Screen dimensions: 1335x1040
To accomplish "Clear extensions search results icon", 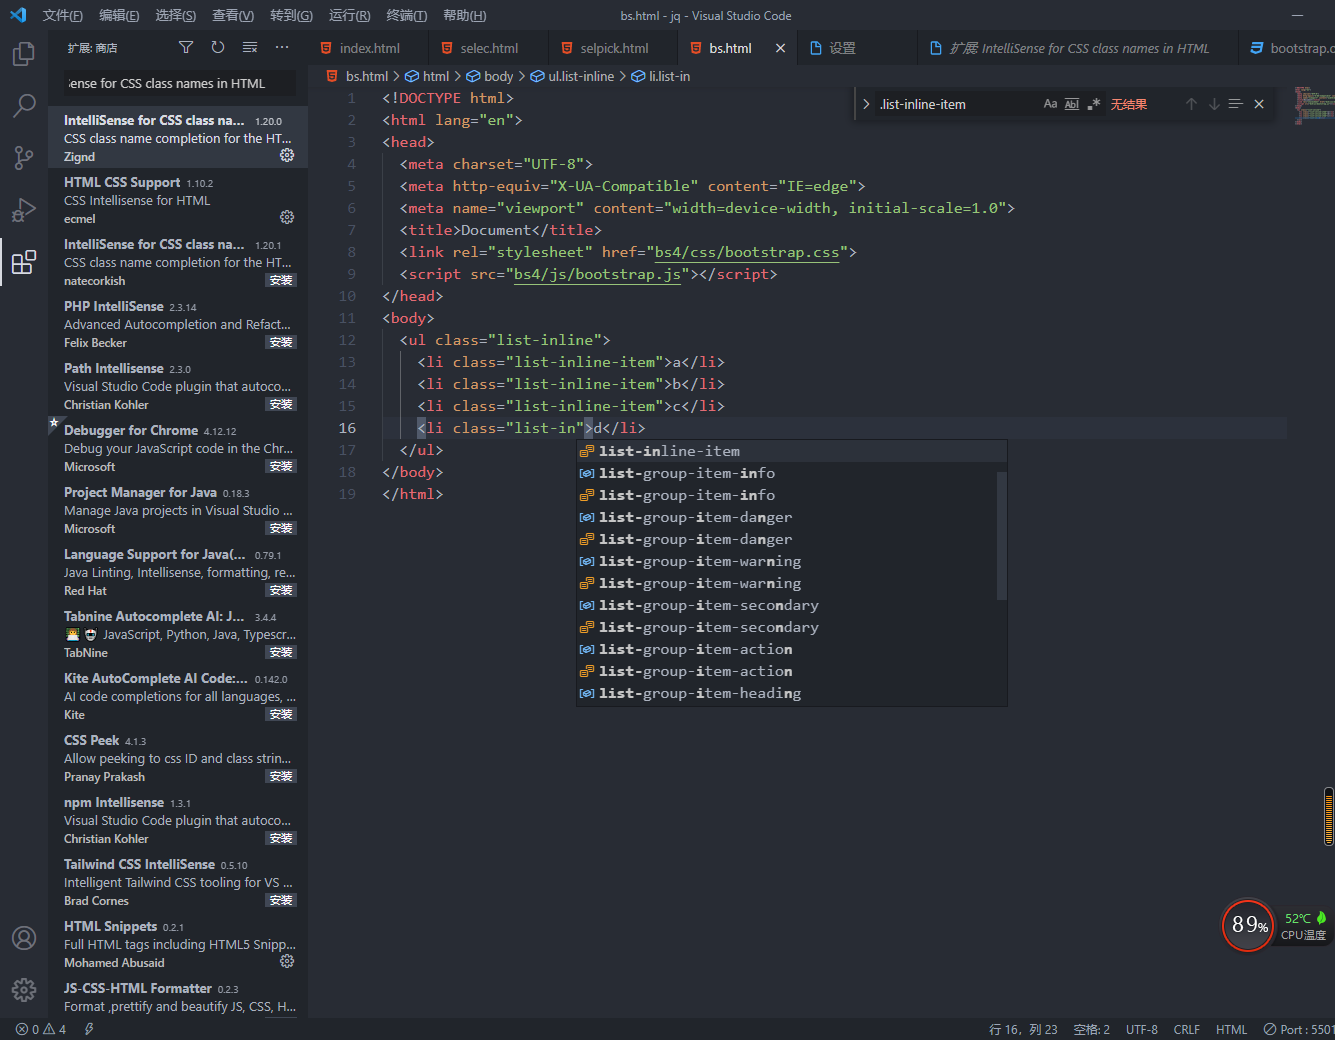I will tap(250, 47).
